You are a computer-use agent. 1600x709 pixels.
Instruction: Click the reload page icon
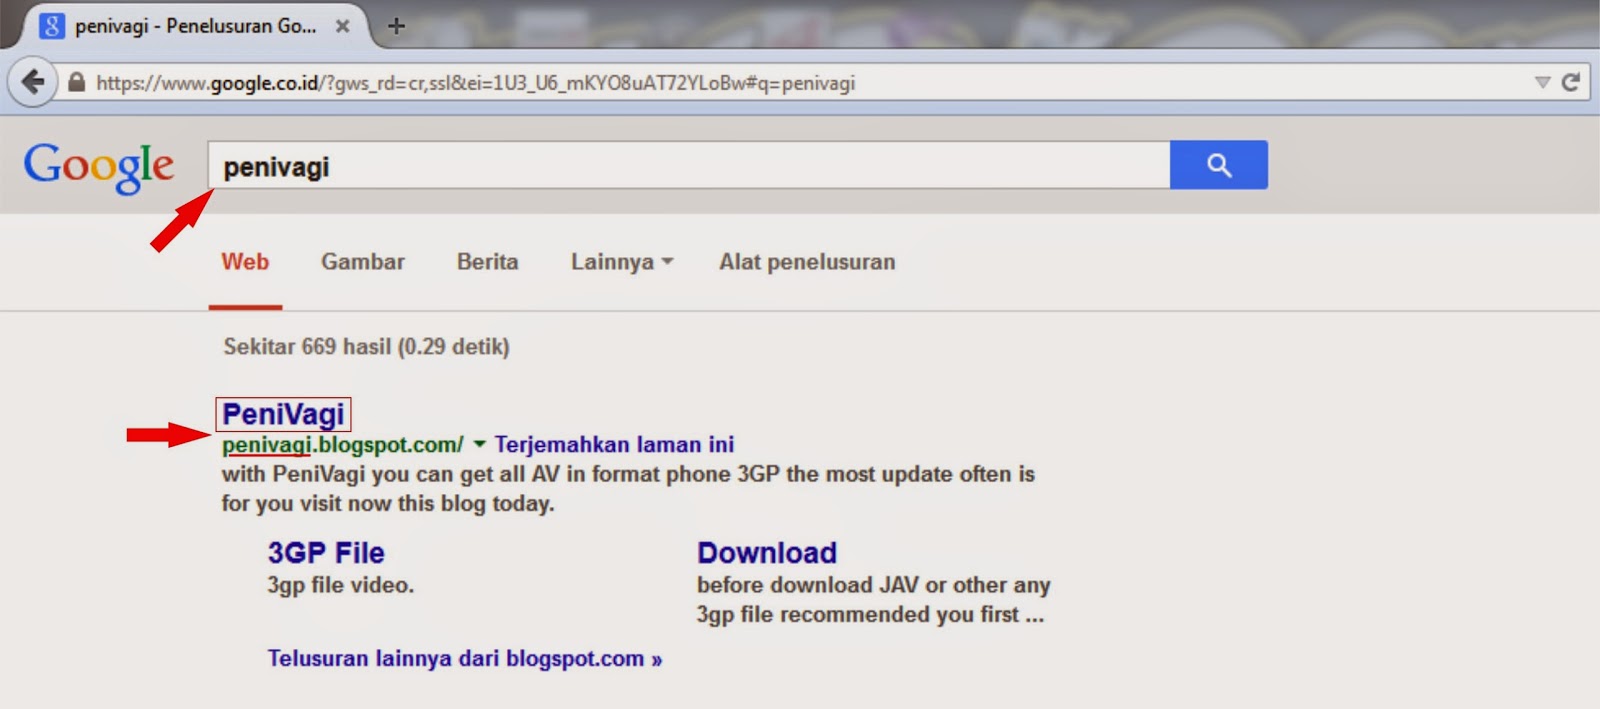click(1571, 82)
